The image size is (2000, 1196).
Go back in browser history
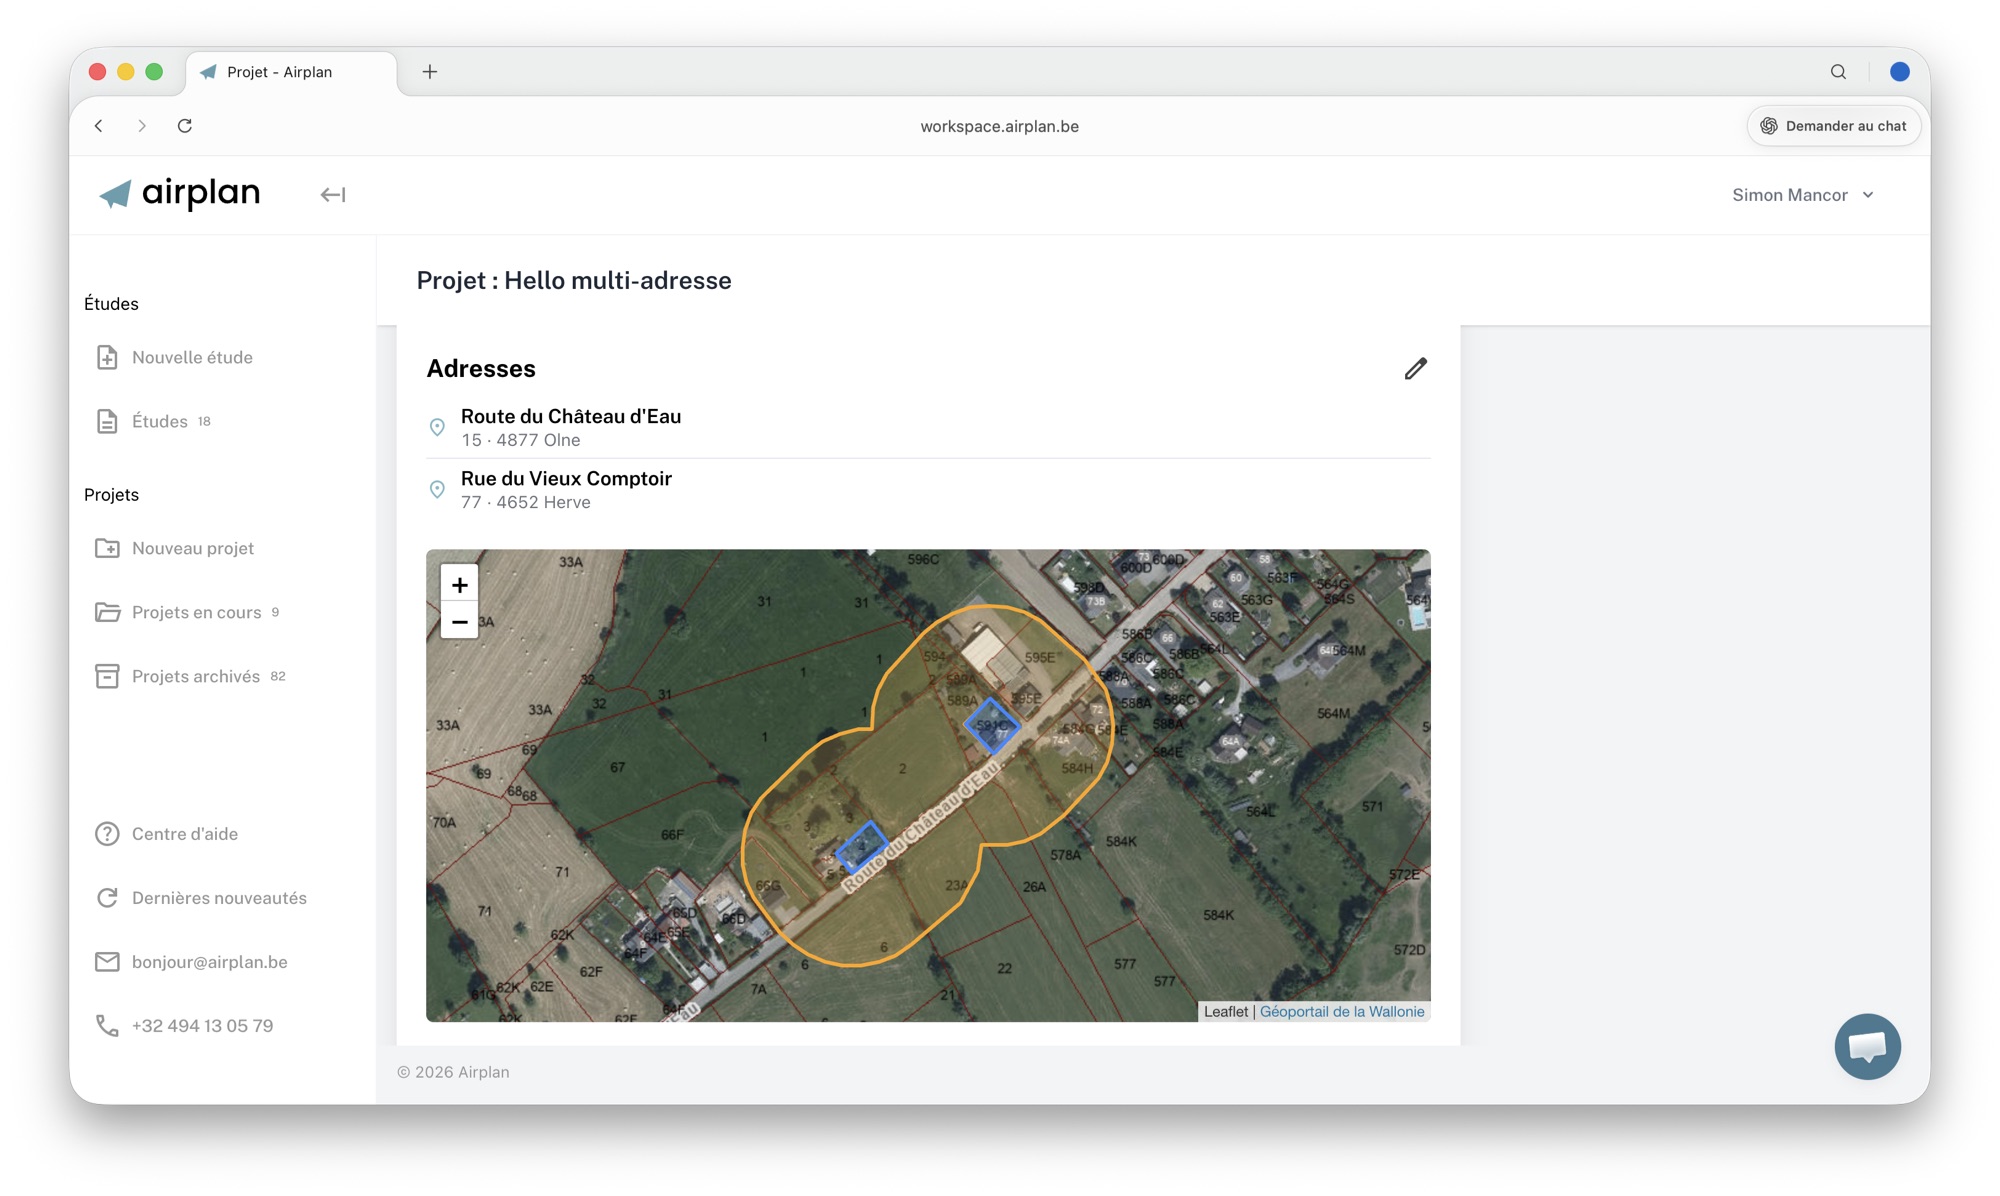[99, 126]
